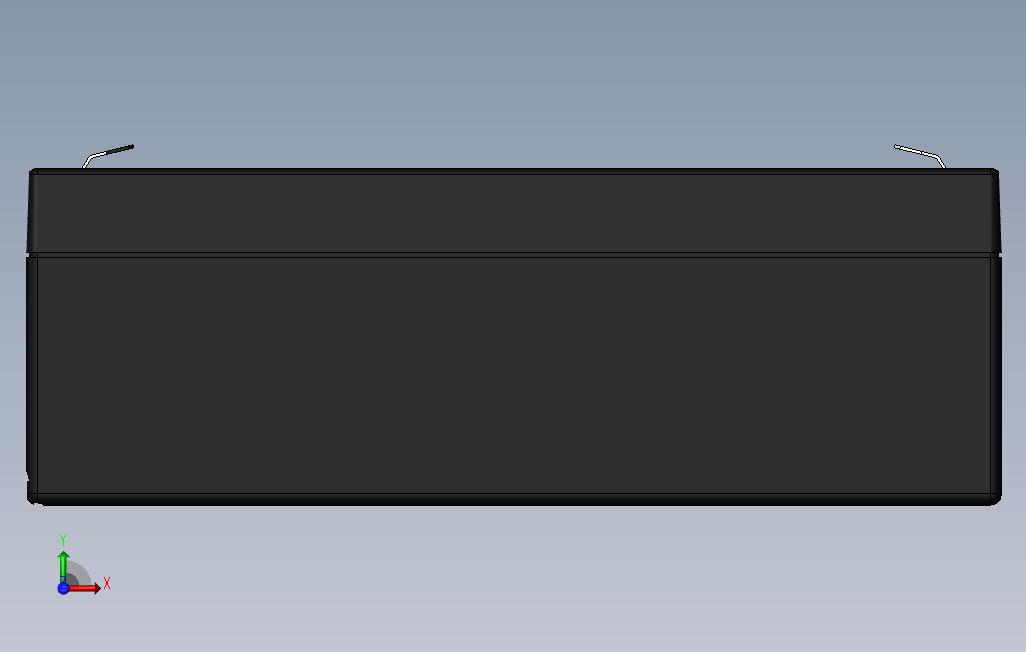Click the red X axis arrow
This screenshot has width=1026, height=652.
(x=85, y=588)
